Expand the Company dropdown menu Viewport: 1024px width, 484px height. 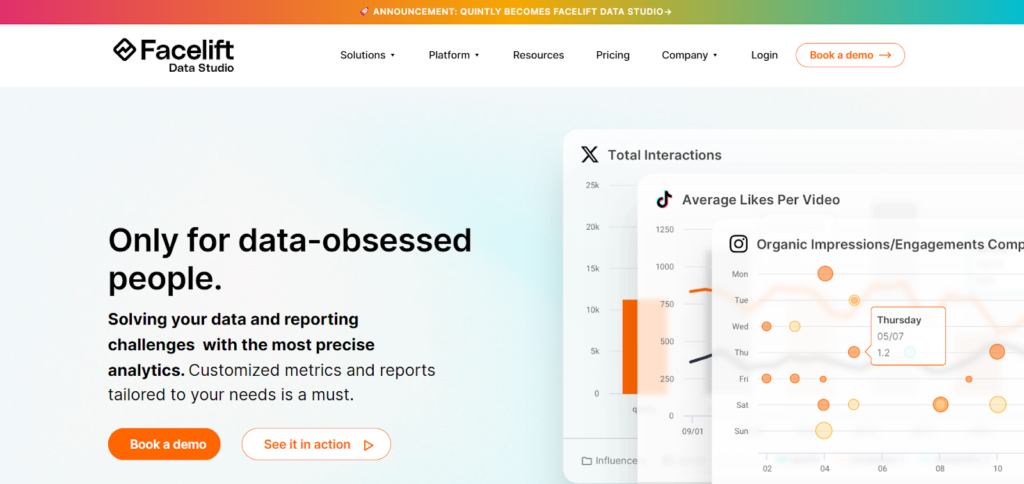tap(690, 56)
